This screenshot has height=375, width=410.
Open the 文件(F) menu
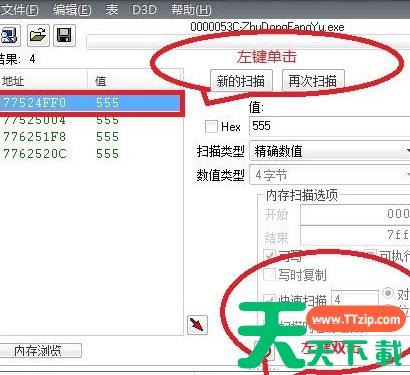pyautogui.click(x=19, y=10)
